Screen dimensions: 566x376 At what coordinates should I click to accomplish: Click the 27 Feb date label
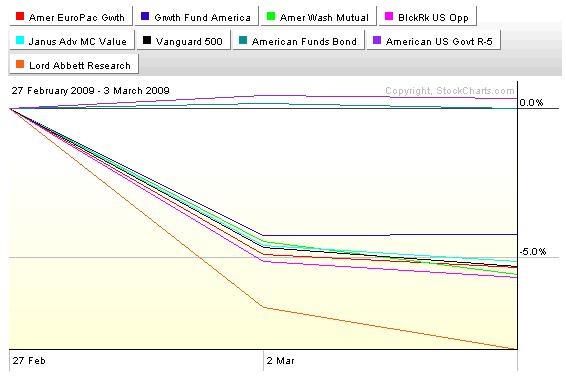(x=29, y=360)
